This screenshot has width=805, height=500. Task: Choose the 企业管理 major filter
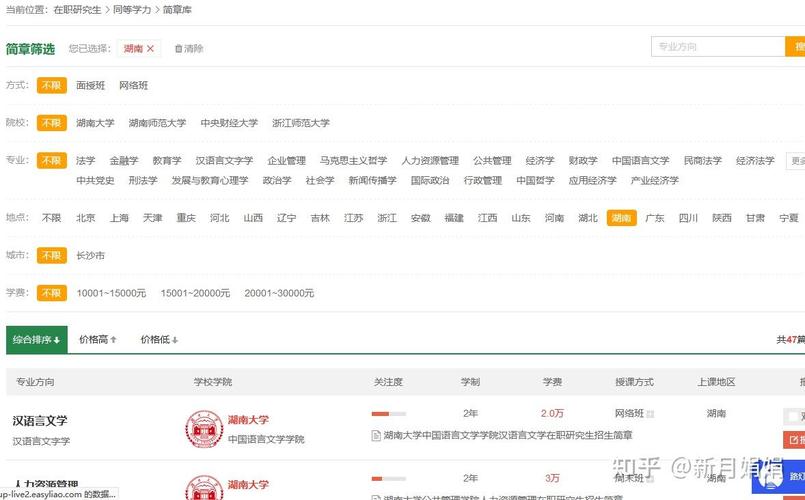[286, 161]
